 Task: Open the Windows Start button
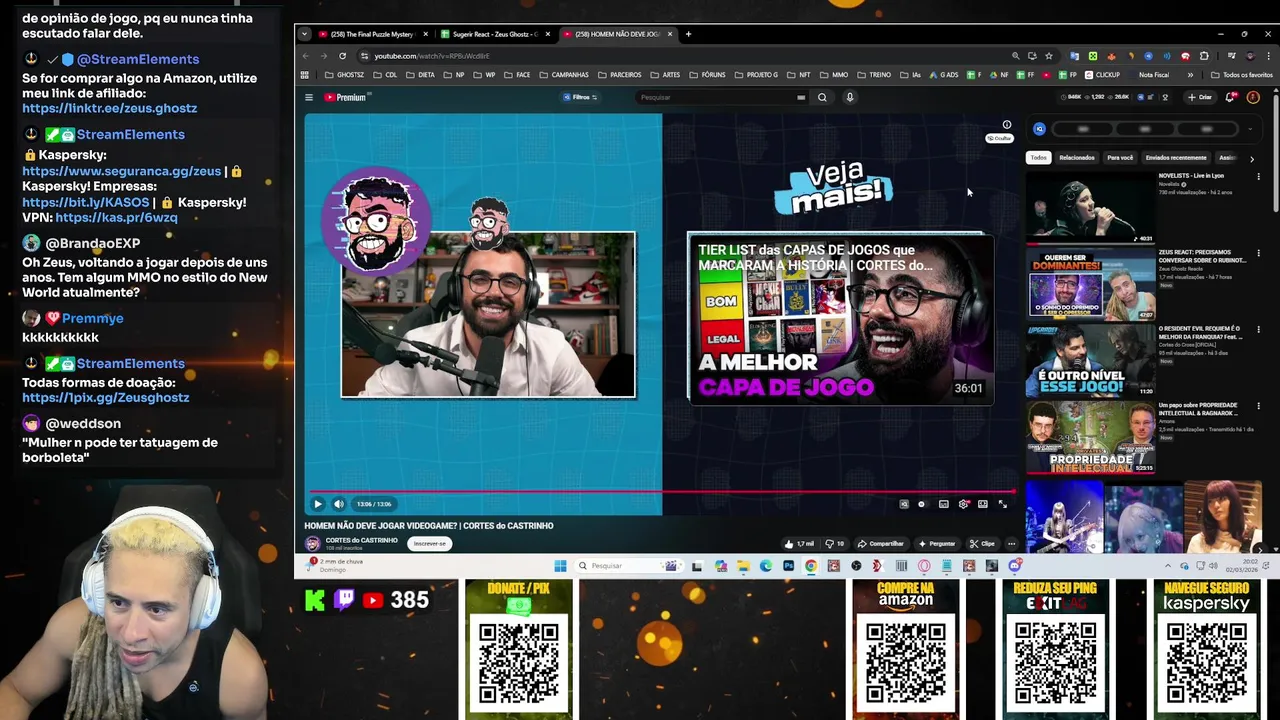click(560, 566)
